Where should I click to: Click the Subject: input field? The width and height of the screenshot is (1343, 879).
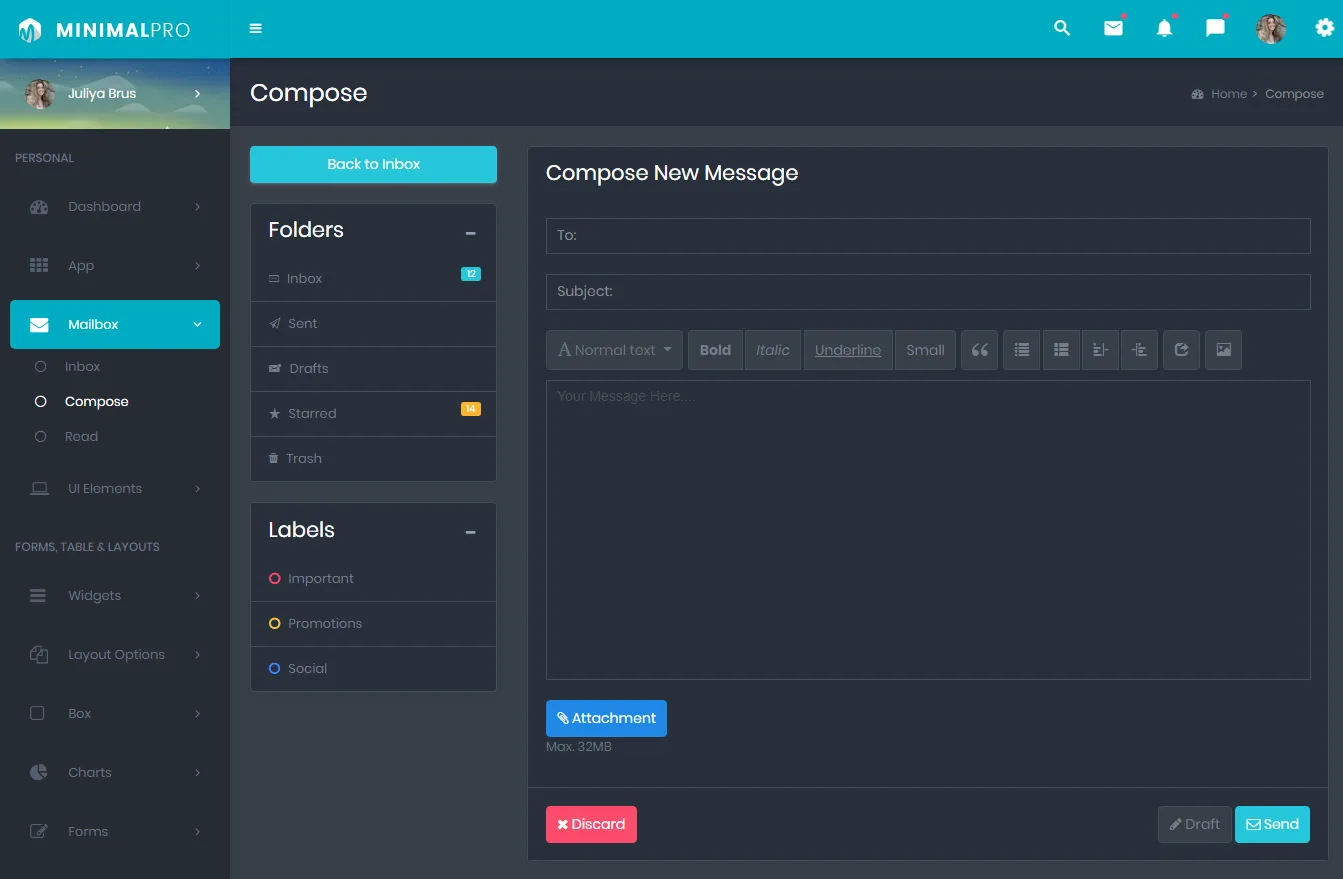pyautogui.click(x=928, y=292)
